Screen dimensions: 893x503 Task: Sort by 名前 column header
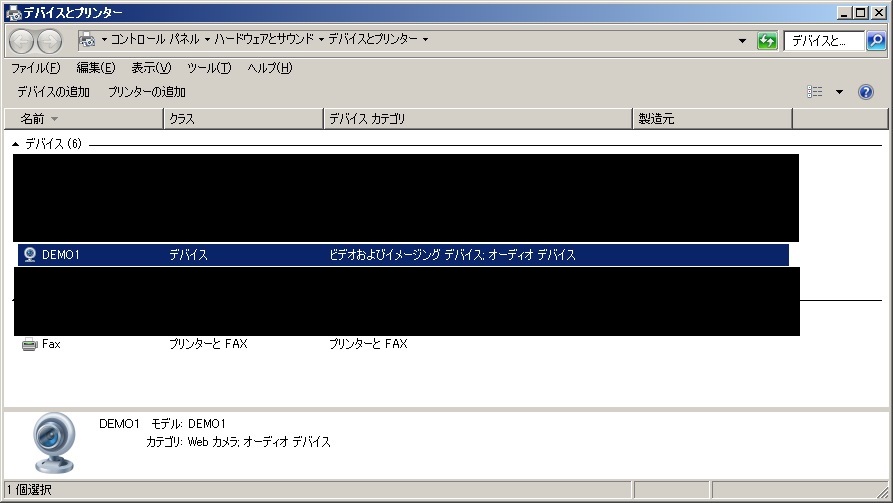click(x=83, y=119)
